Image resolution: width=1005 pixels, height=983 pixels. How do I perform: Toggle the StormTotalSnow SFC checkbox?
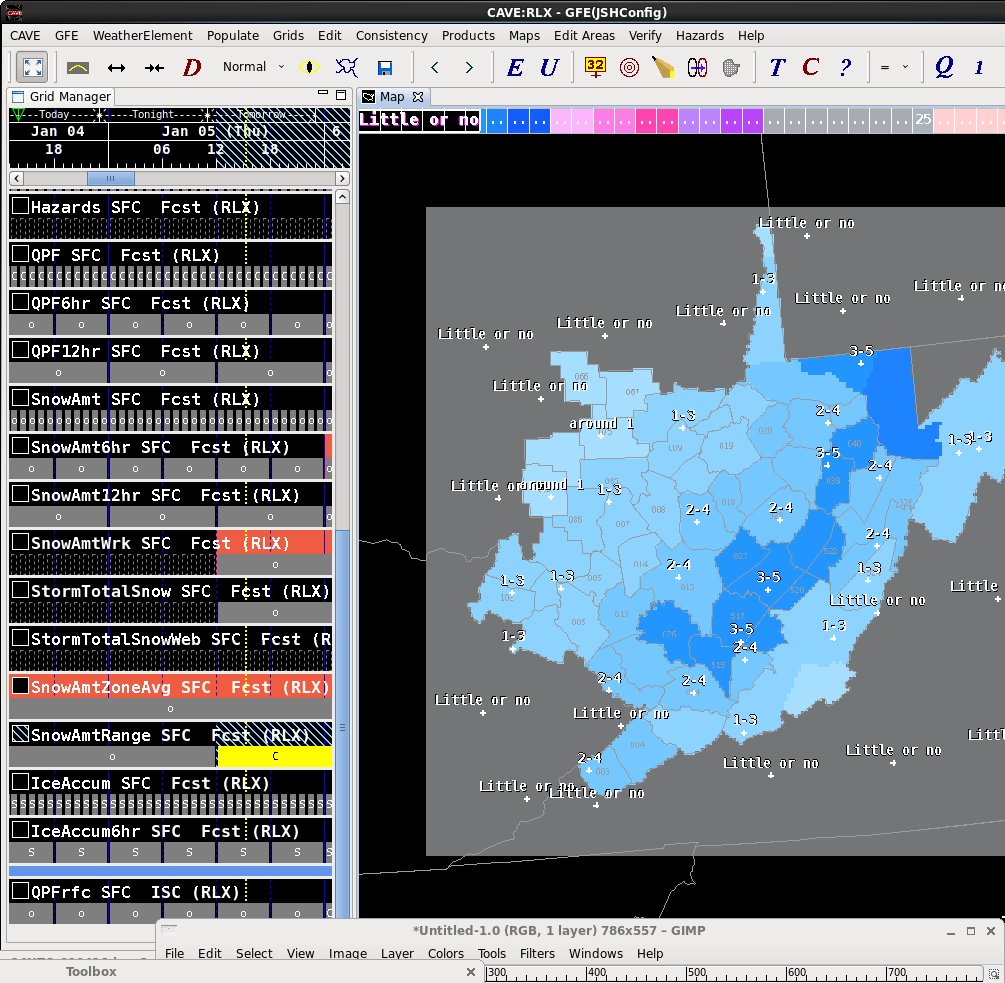21,590
